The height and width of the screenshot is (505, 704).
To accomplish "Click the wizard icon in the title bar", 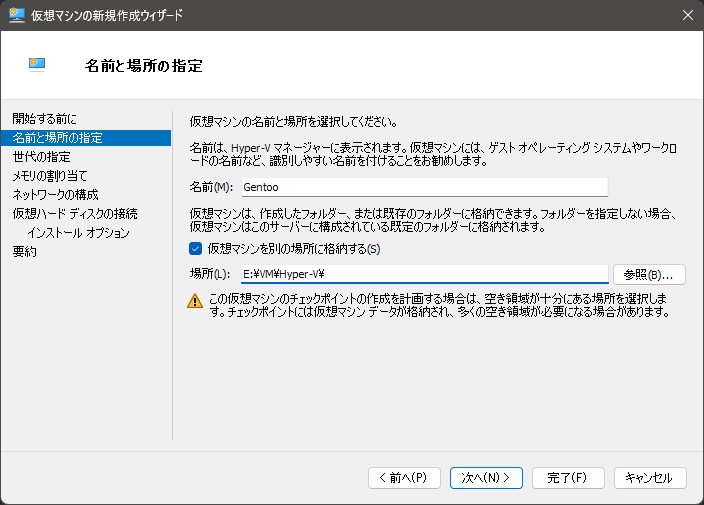I will click(x=17, y=15).
